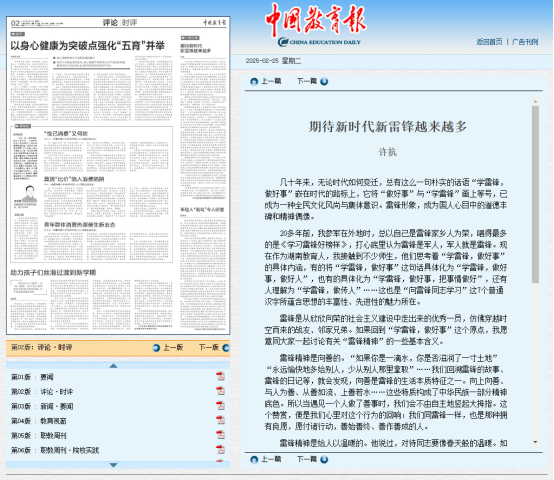The height and width of the screenshot is (480, 554).
Task: Click bottom 上一篇 text link
Action: click(x=271, y=459)
